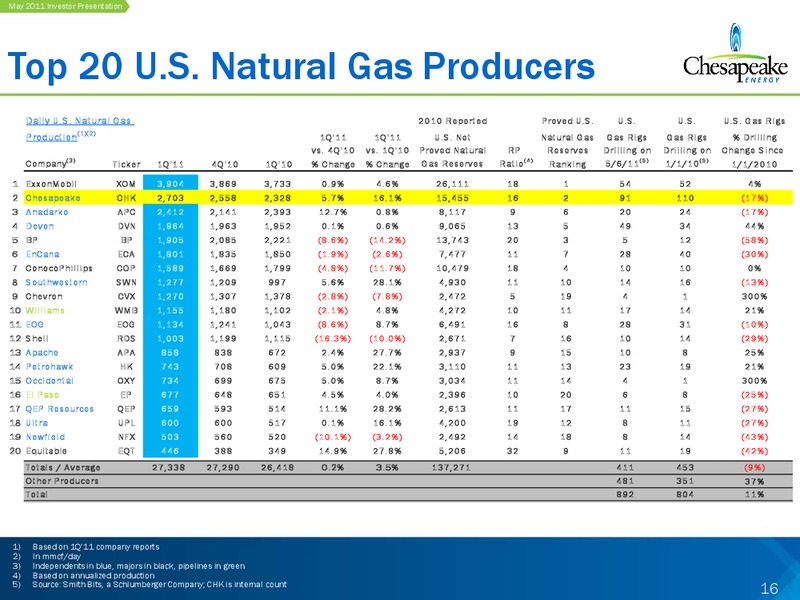Click footnote 'Based on annualized production'
Viewport: 800px width, 600px height.
(x=93, y=576)
